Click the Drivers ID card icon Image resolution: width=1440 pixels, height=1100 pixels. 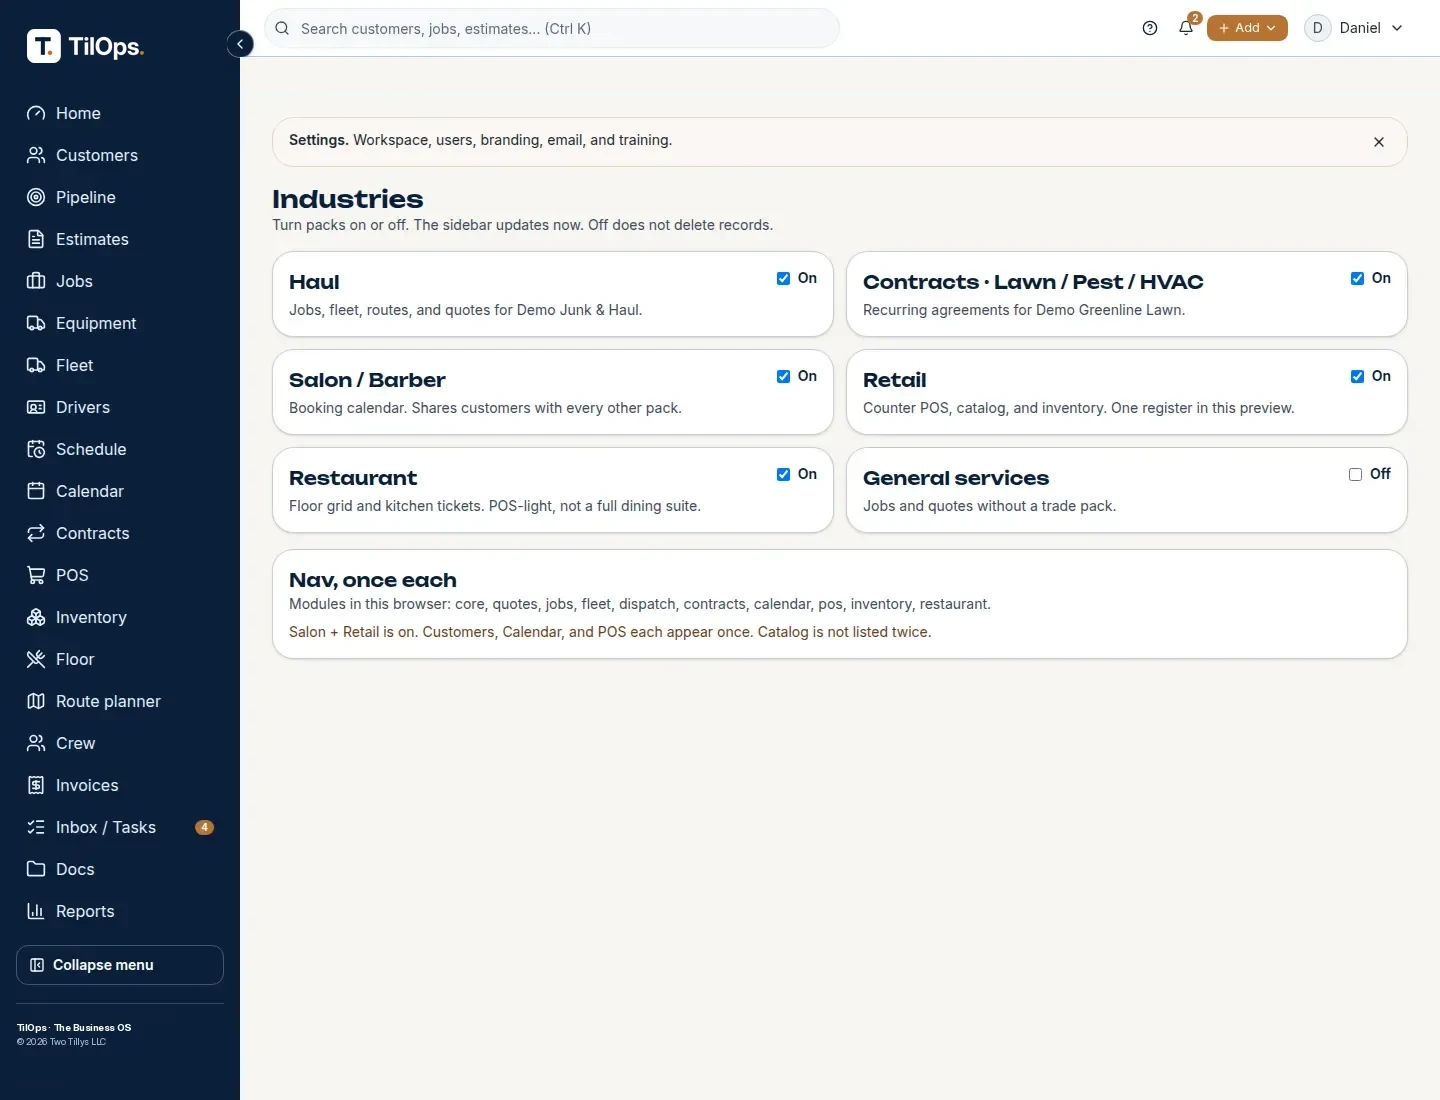coord(36,407)
